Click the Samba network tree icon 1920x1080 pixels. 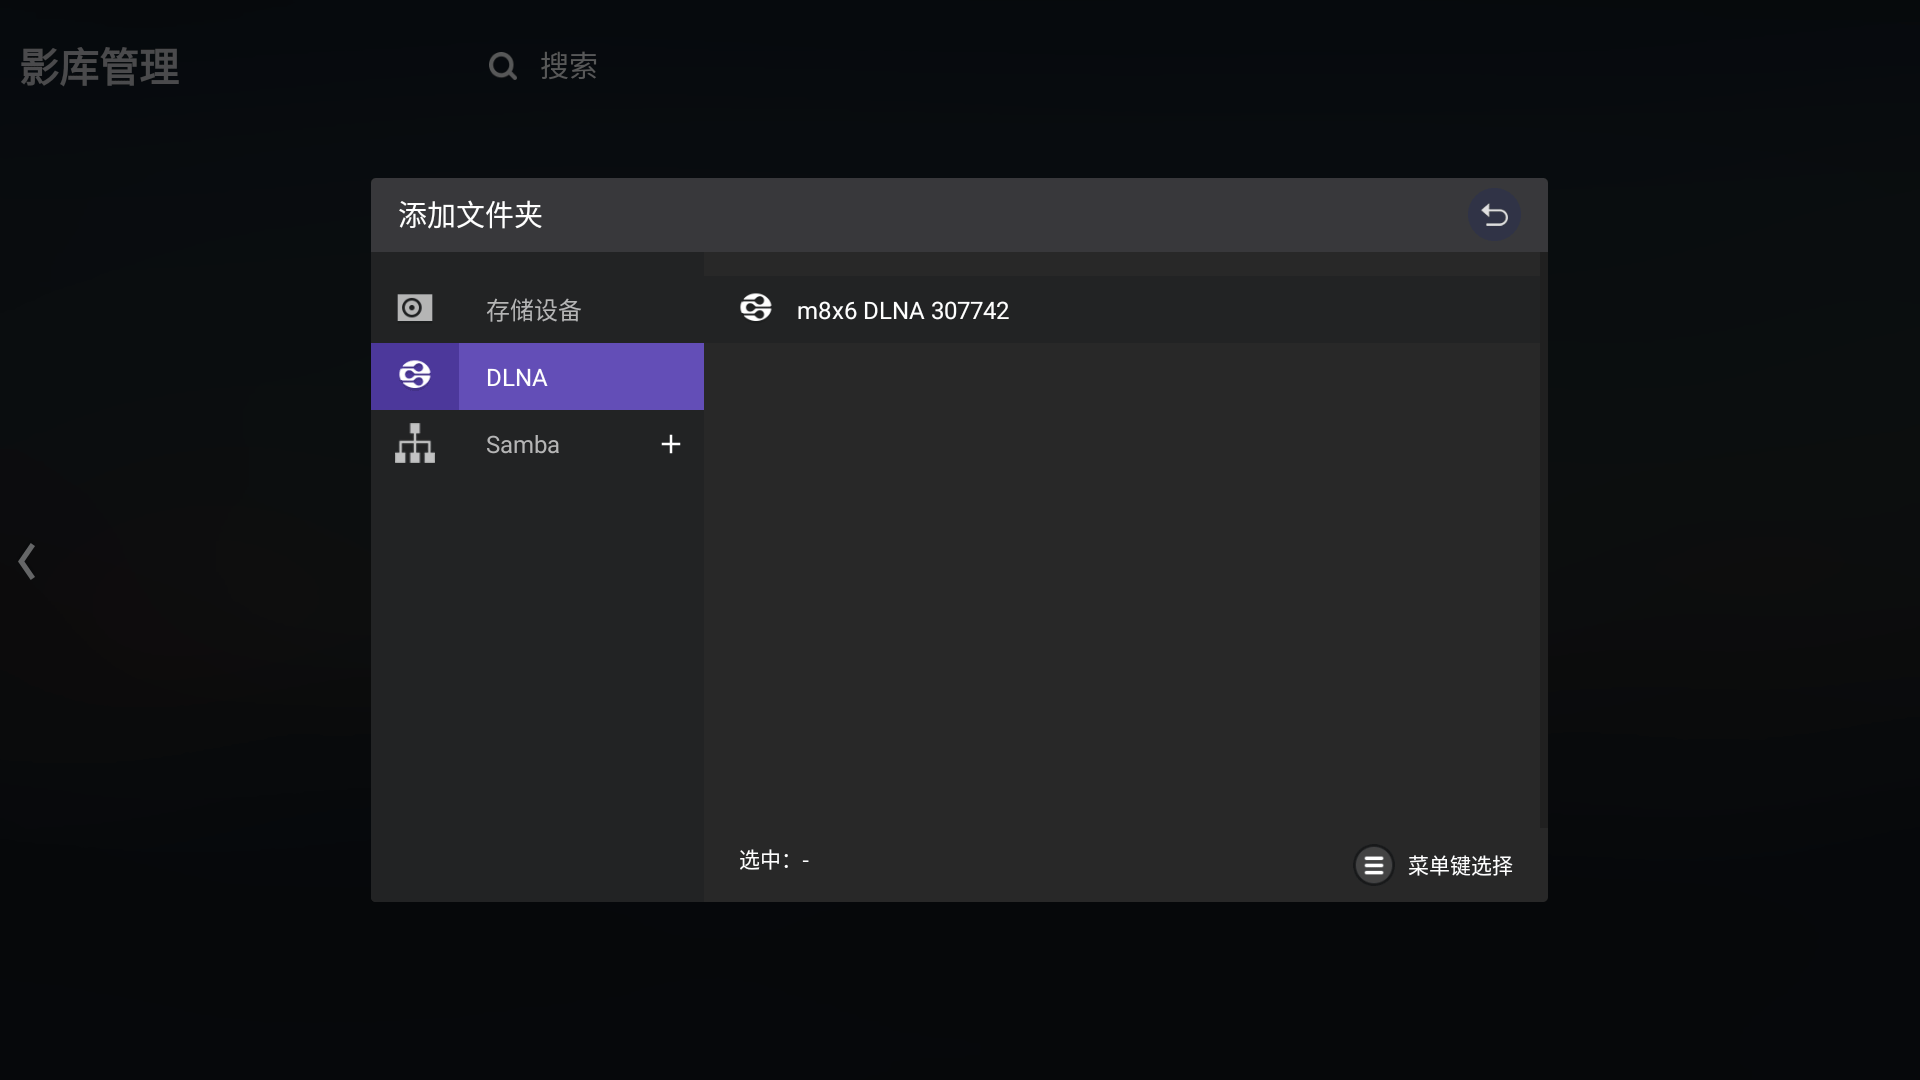point(414,443)
